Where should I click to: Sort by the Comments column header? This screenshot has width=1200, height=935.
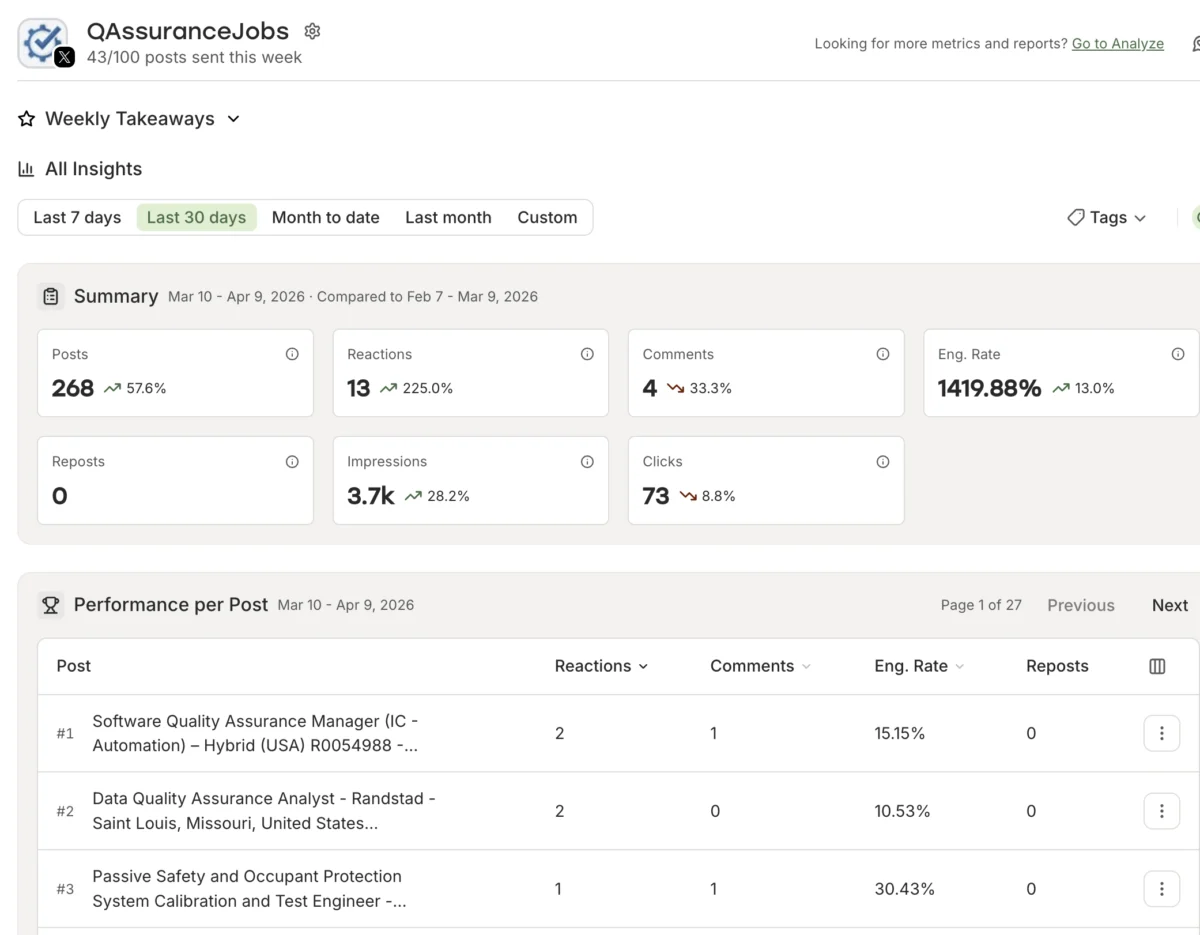(760, 666)
